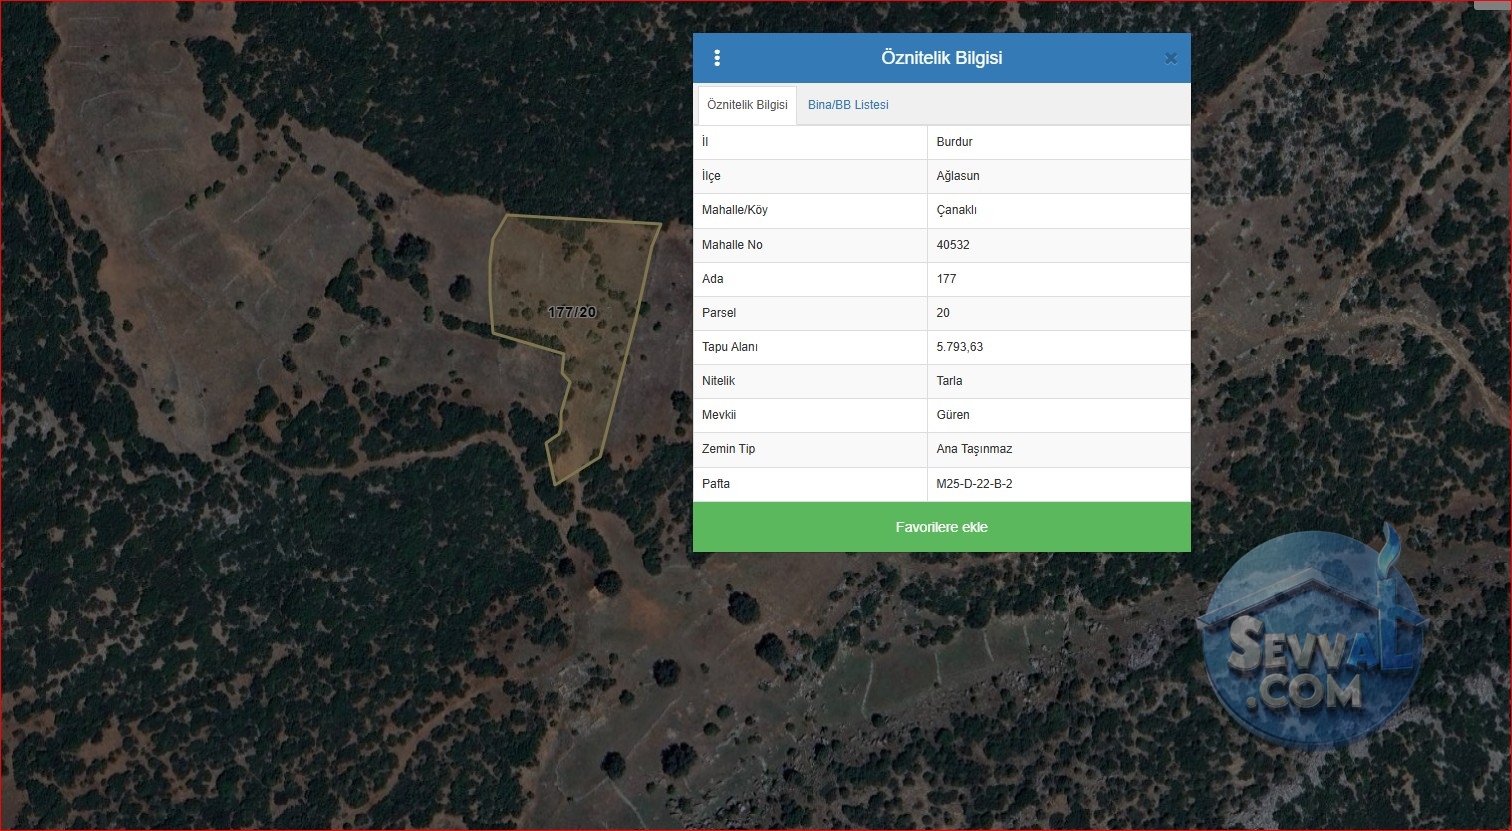Click the Mahalle/Köy row label
This screenshot has width=1512, height=831.
(735, 210)
